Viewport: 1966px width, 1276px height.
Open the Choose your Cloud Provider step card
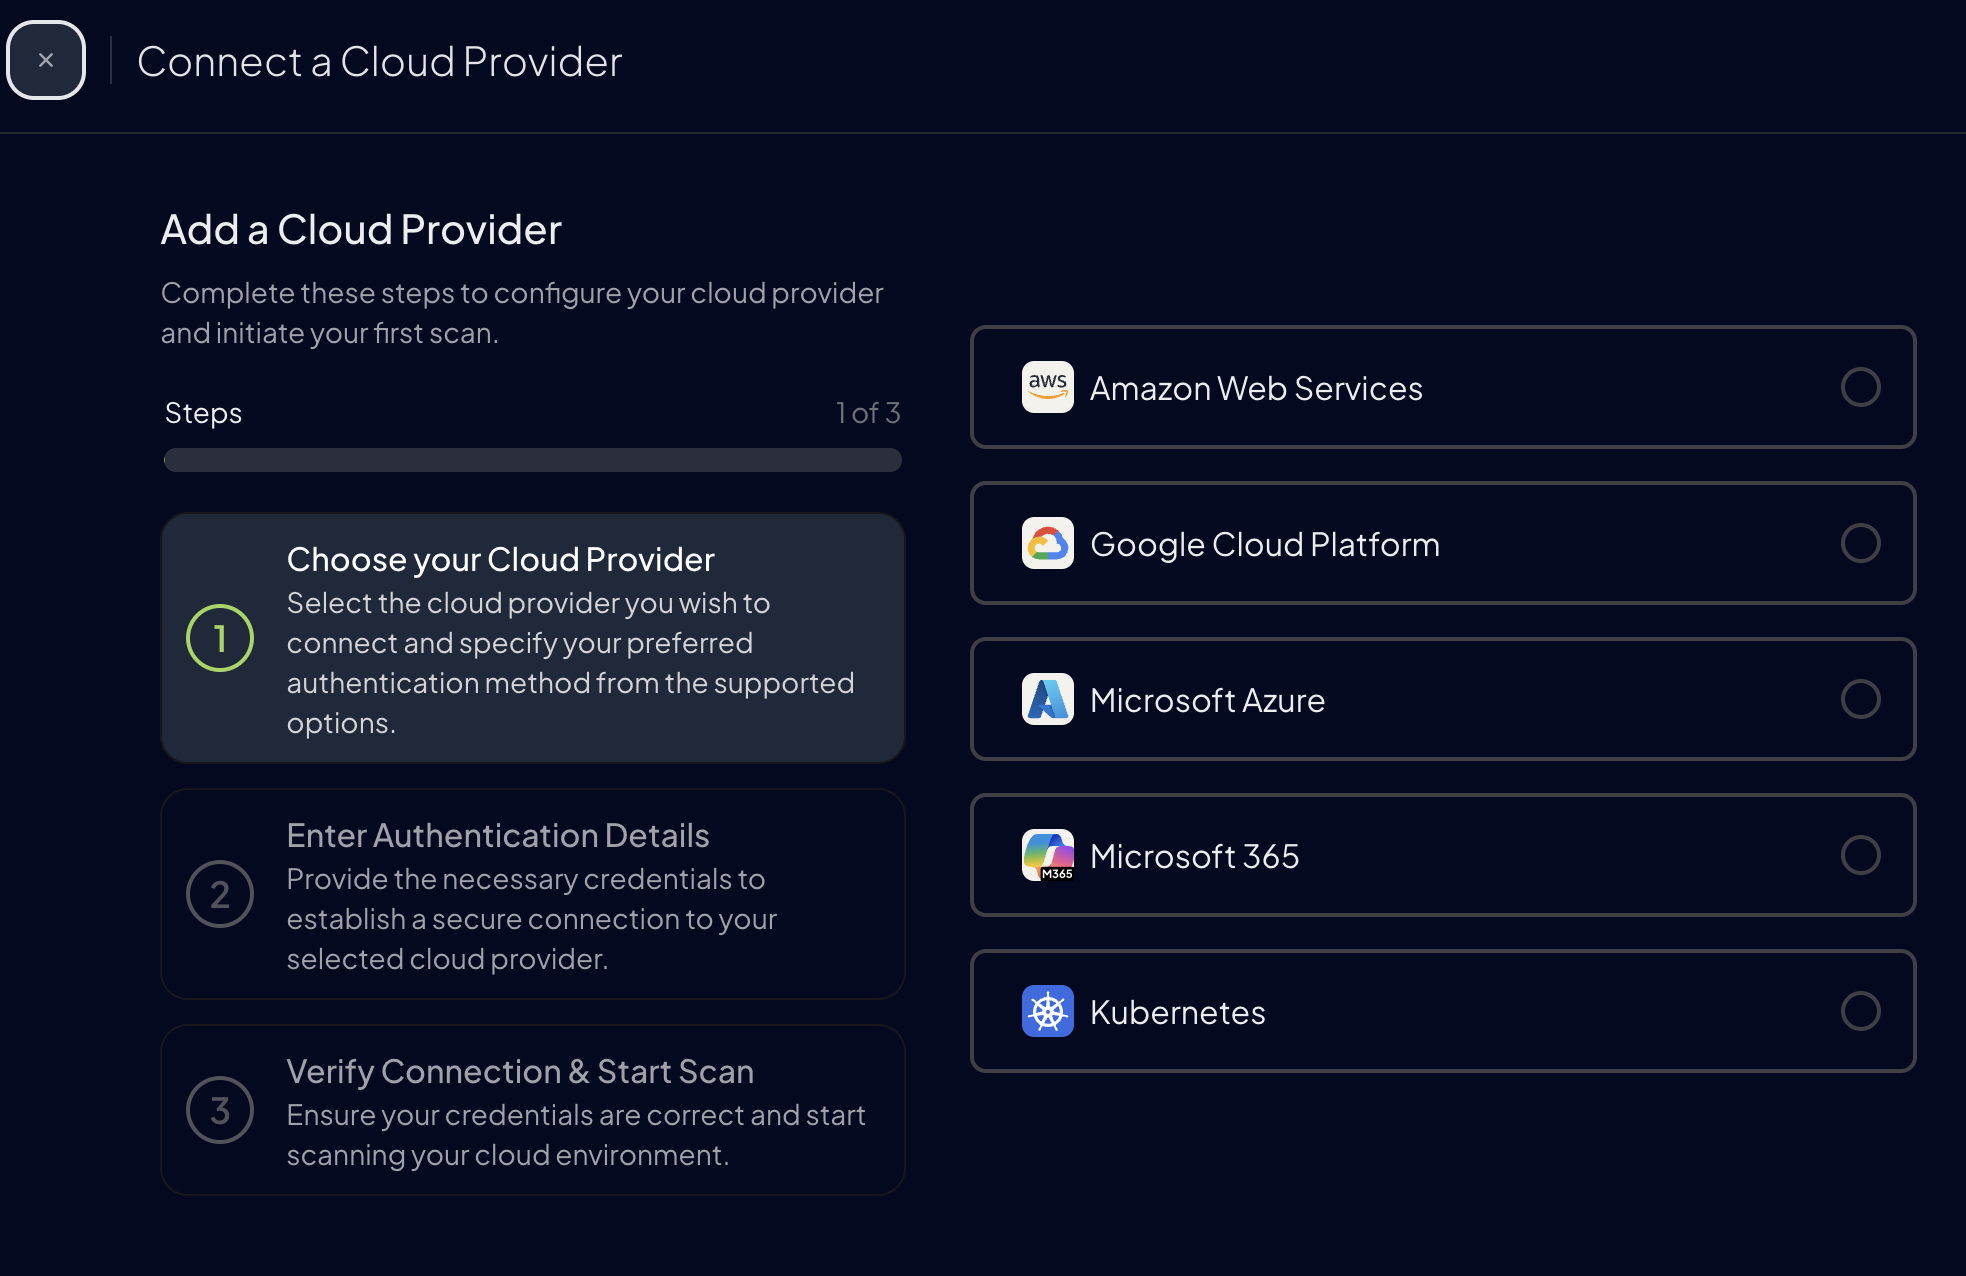[x=532, y=637]
